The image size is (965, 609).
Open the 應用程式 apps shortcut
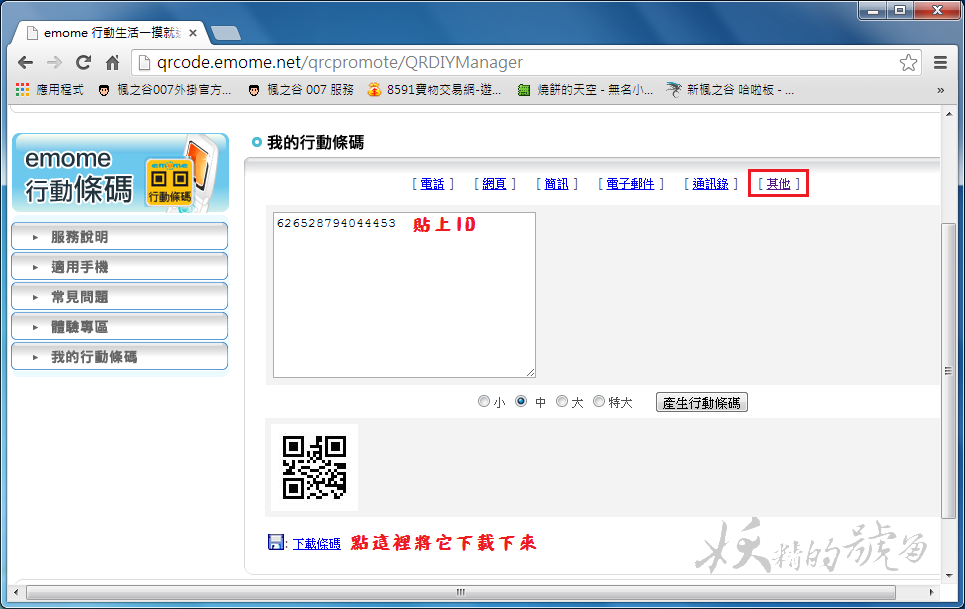[x=49, y=90]
